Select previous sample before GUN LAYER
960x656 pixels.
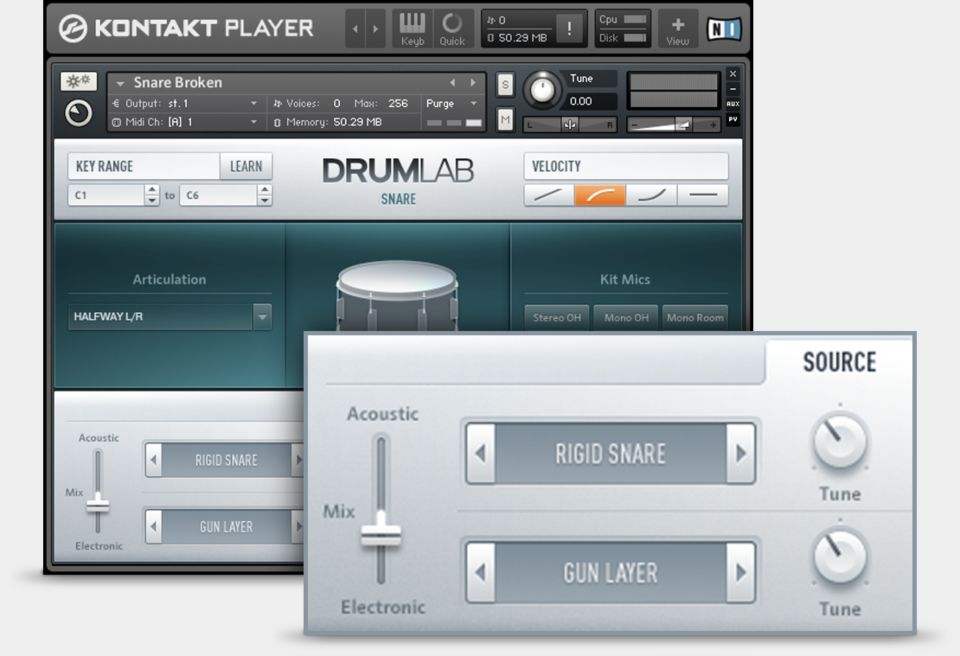(481, 573)
